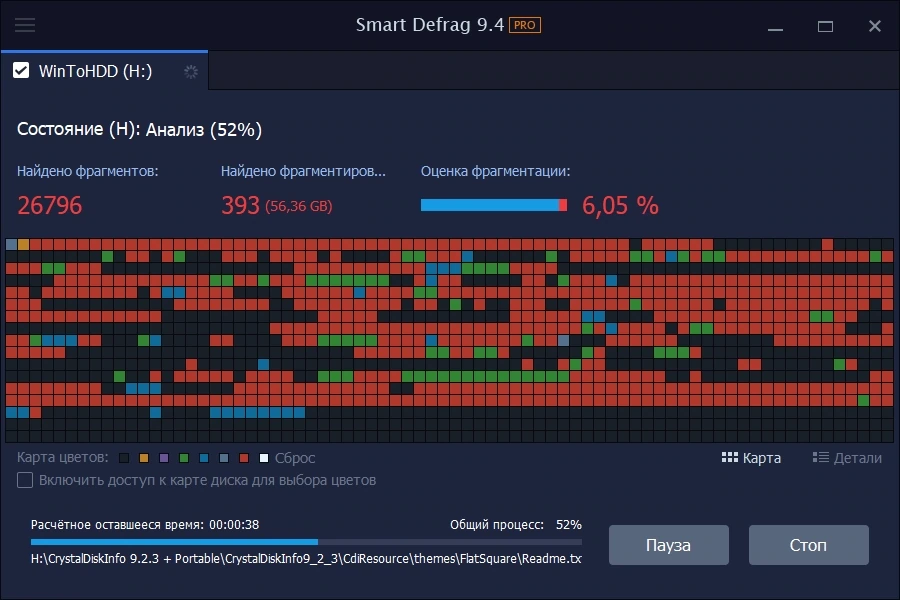Switch to the Карта map view
This screenshot has width=900, height=600.
coord(751,458)
